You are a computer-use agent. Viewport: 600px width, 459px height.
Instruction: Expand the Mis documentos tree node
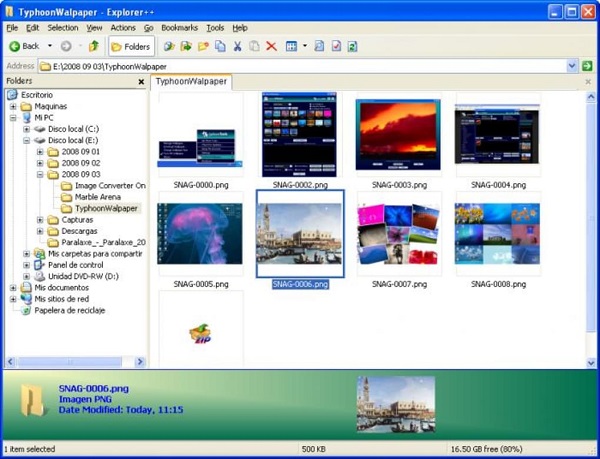point(13,287)
